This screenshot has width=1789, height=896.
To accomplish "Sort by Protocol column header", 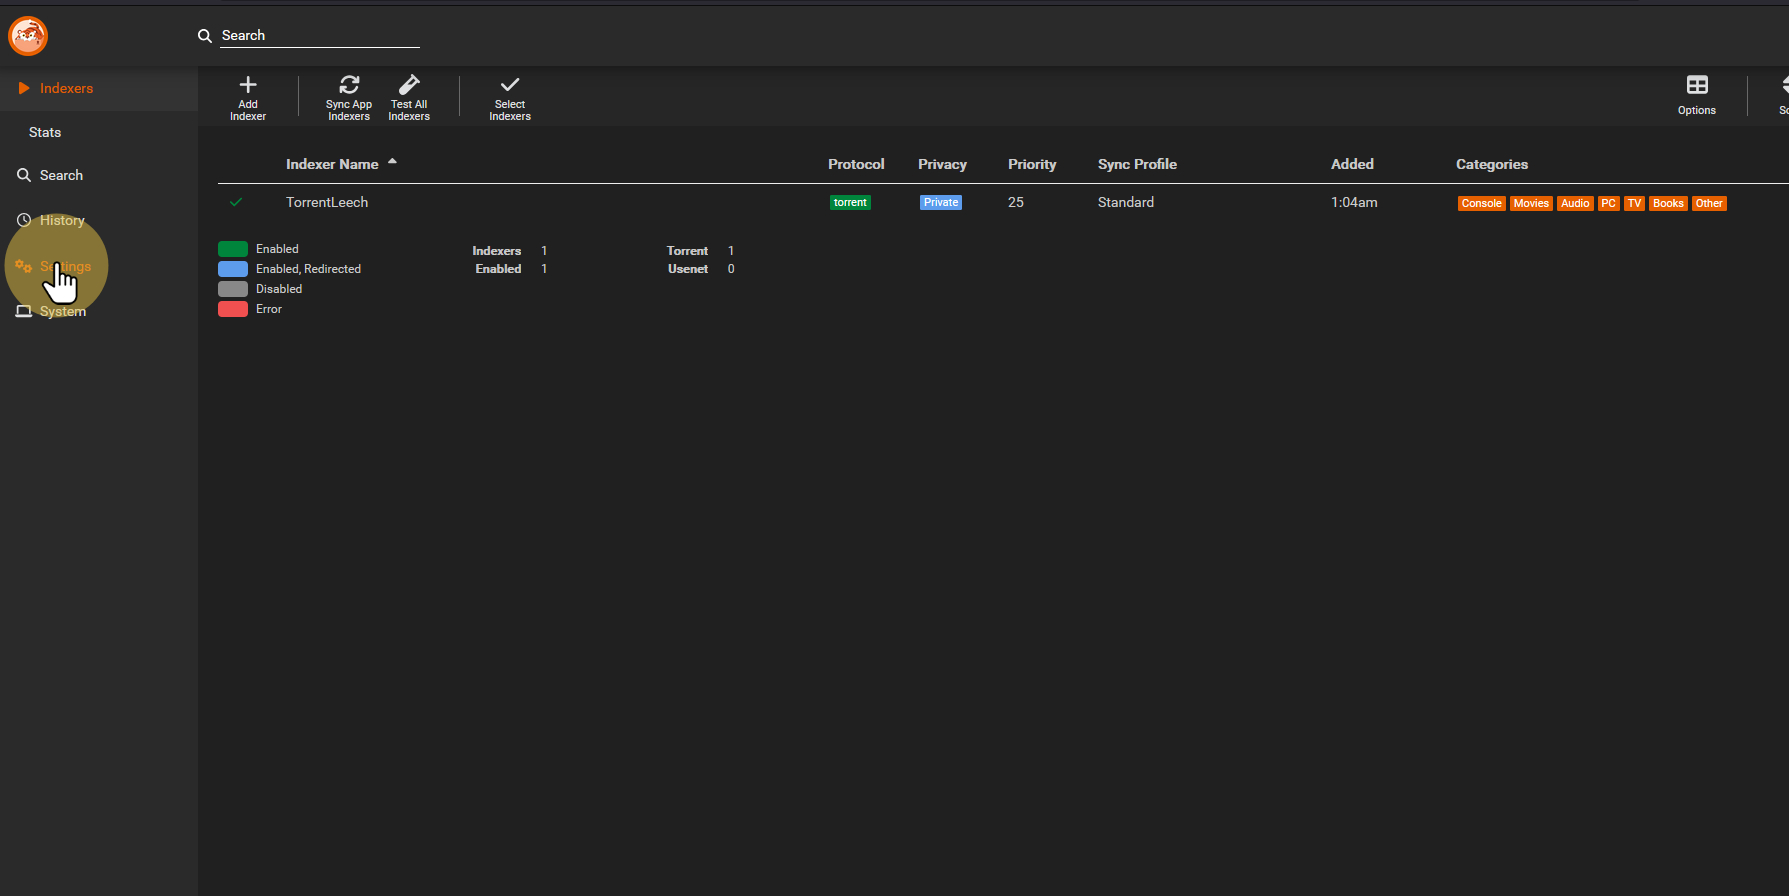I will [x=856, y=164].
